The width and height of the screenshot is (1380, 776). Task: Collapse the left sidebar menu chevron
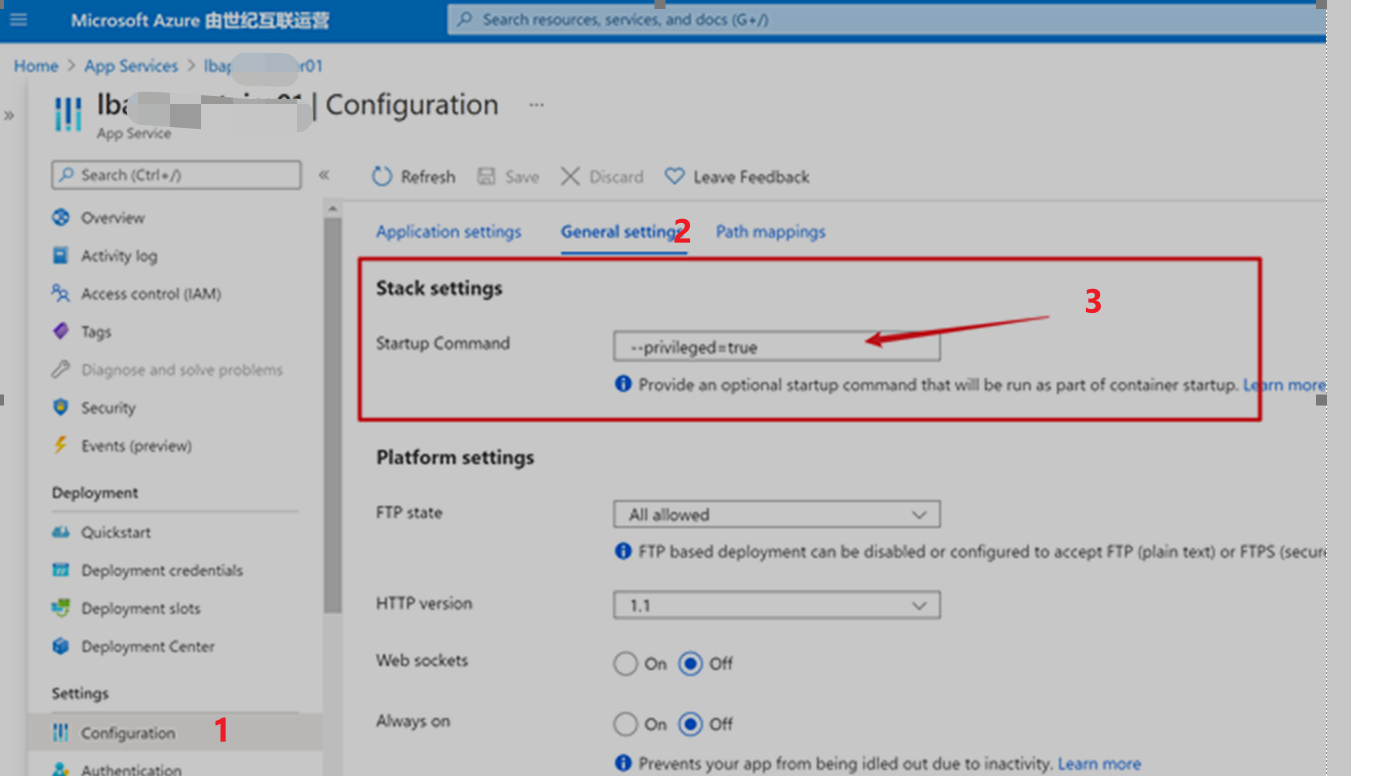click(x=324, y=175)
